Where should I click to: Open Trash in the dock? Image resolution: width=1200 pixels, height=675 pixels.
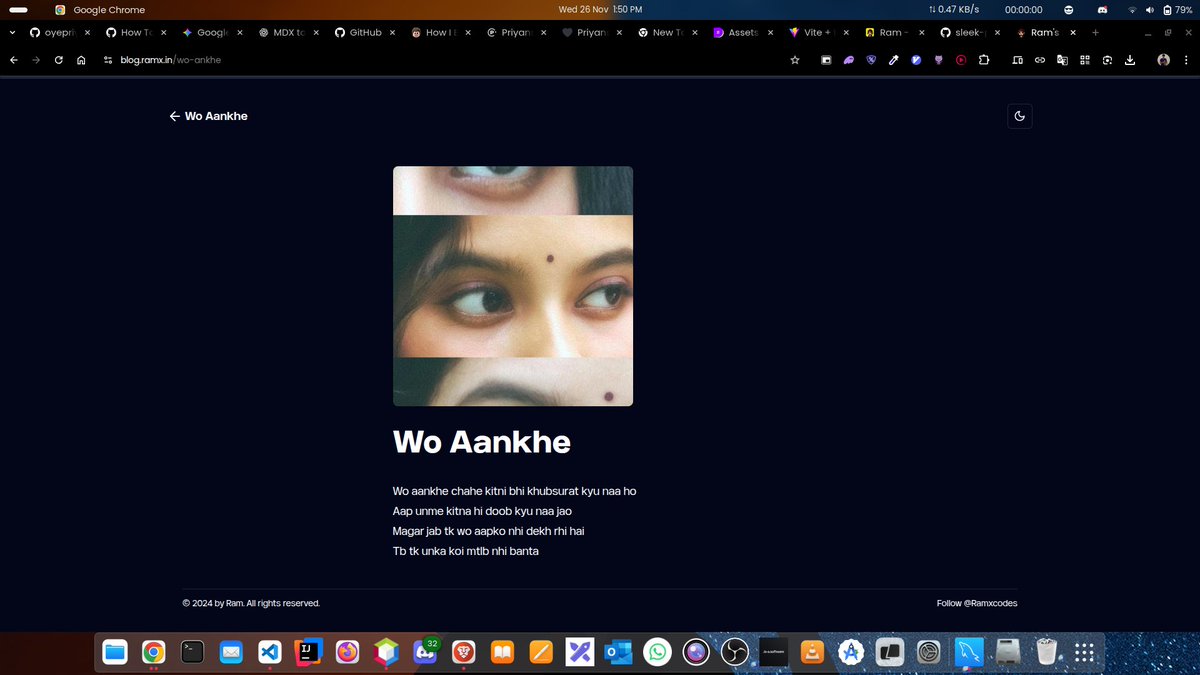1046,653
